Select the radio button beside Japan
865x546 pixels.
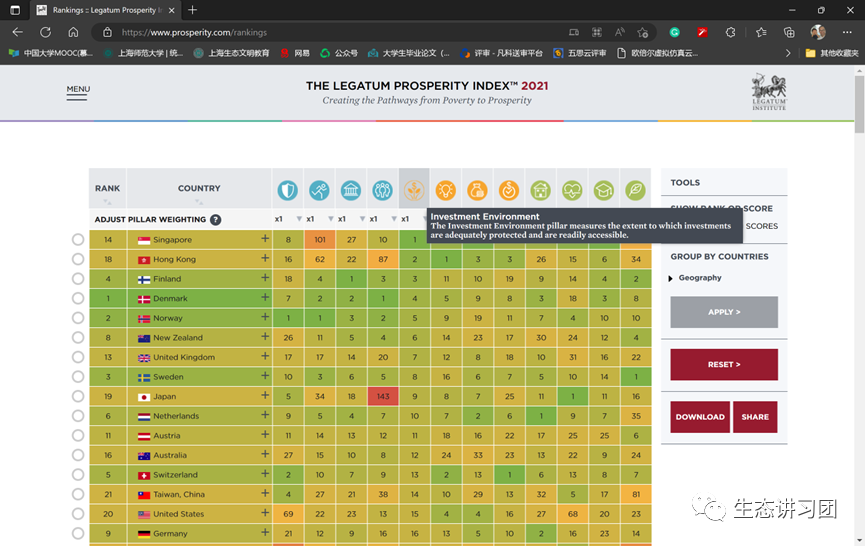pos(78,396)
